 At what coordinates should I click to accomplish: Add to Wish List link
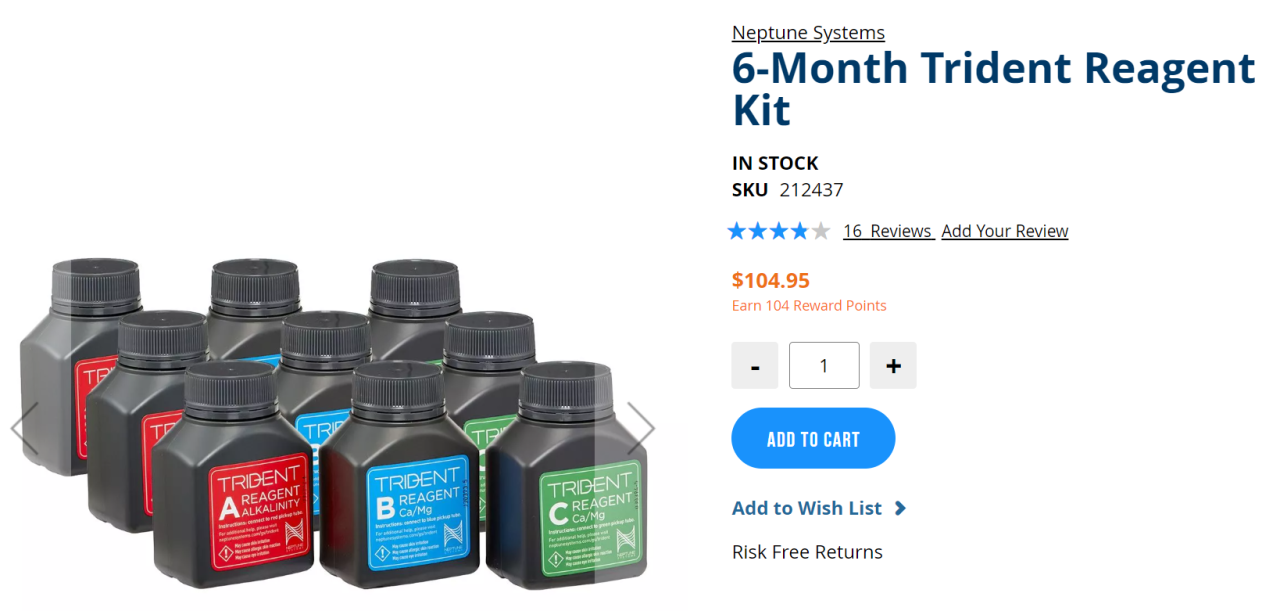click(x=807, y=508)
